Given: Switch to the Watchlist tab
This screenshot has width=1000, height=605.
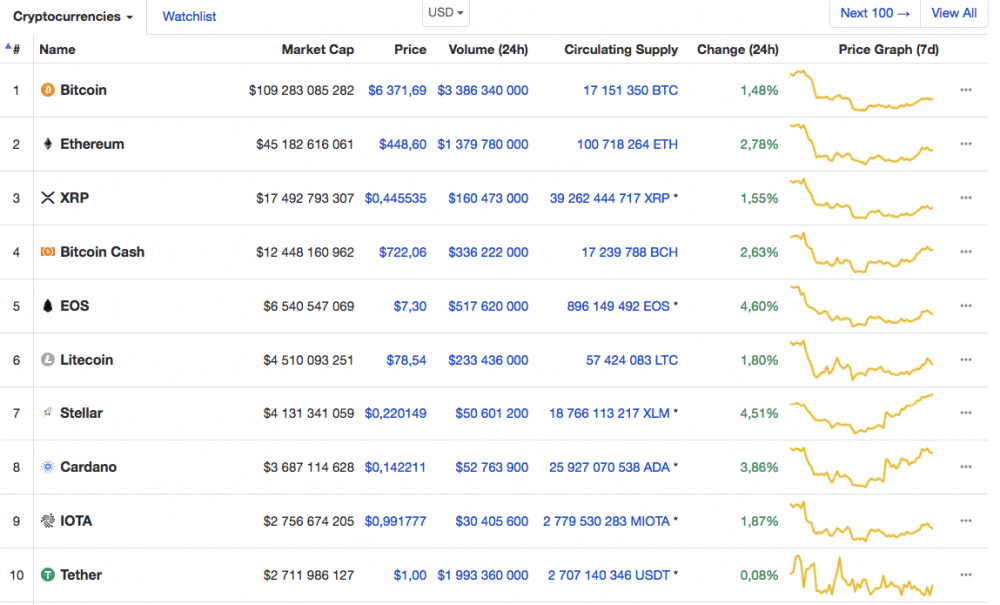Looking at the screenshot, I should (x=189, y=17).
